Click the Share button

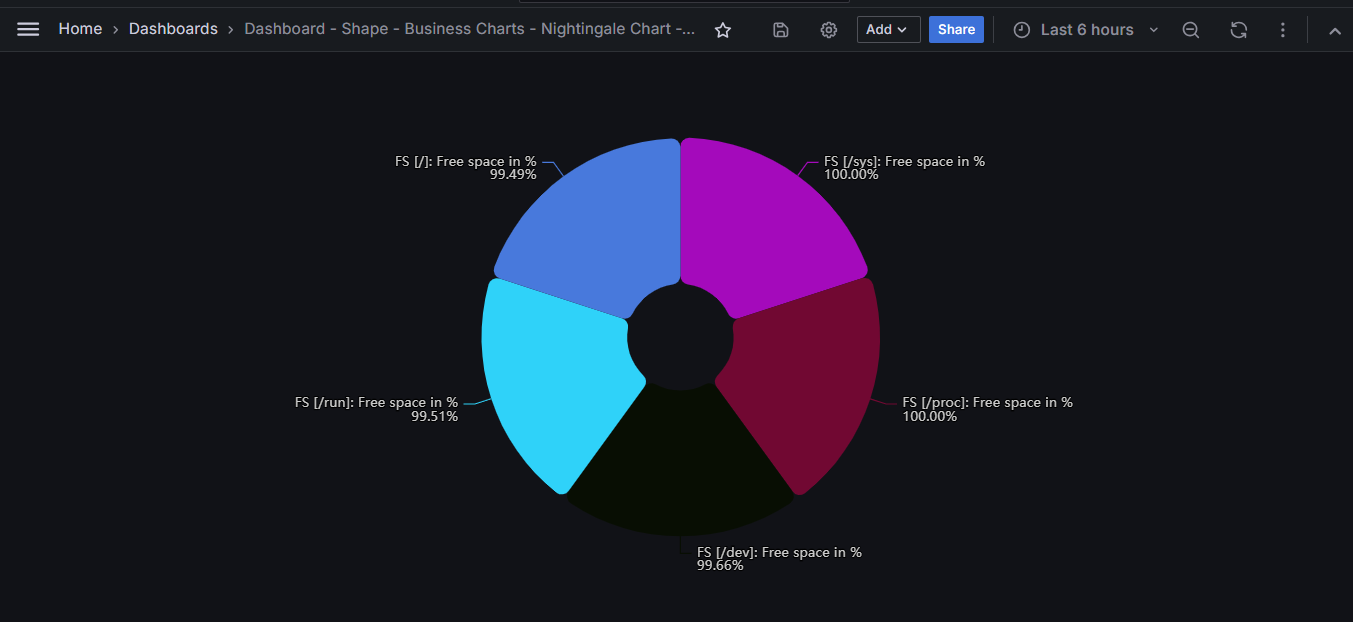956,30
